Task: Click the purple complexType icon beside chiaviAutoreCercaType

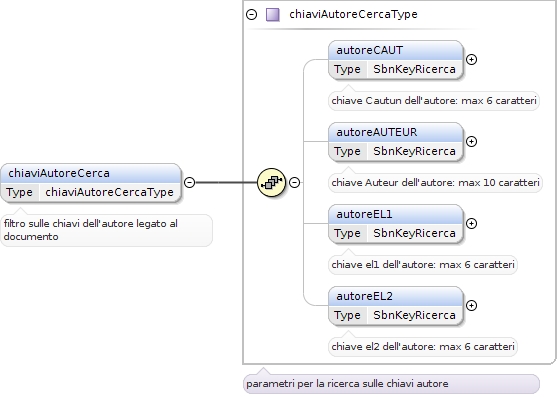Action: pos(273,15)
